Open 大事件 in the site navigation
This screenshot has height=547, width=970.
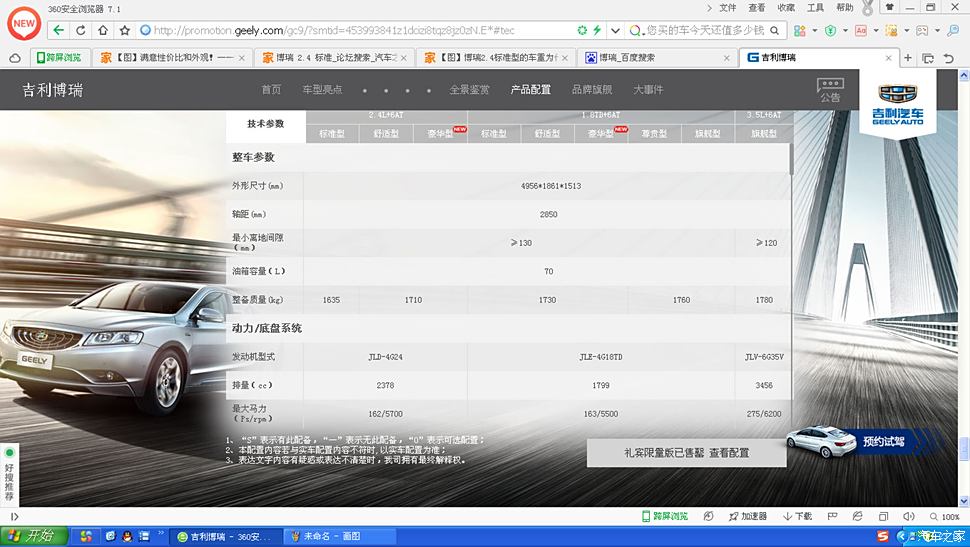(648, 90)
